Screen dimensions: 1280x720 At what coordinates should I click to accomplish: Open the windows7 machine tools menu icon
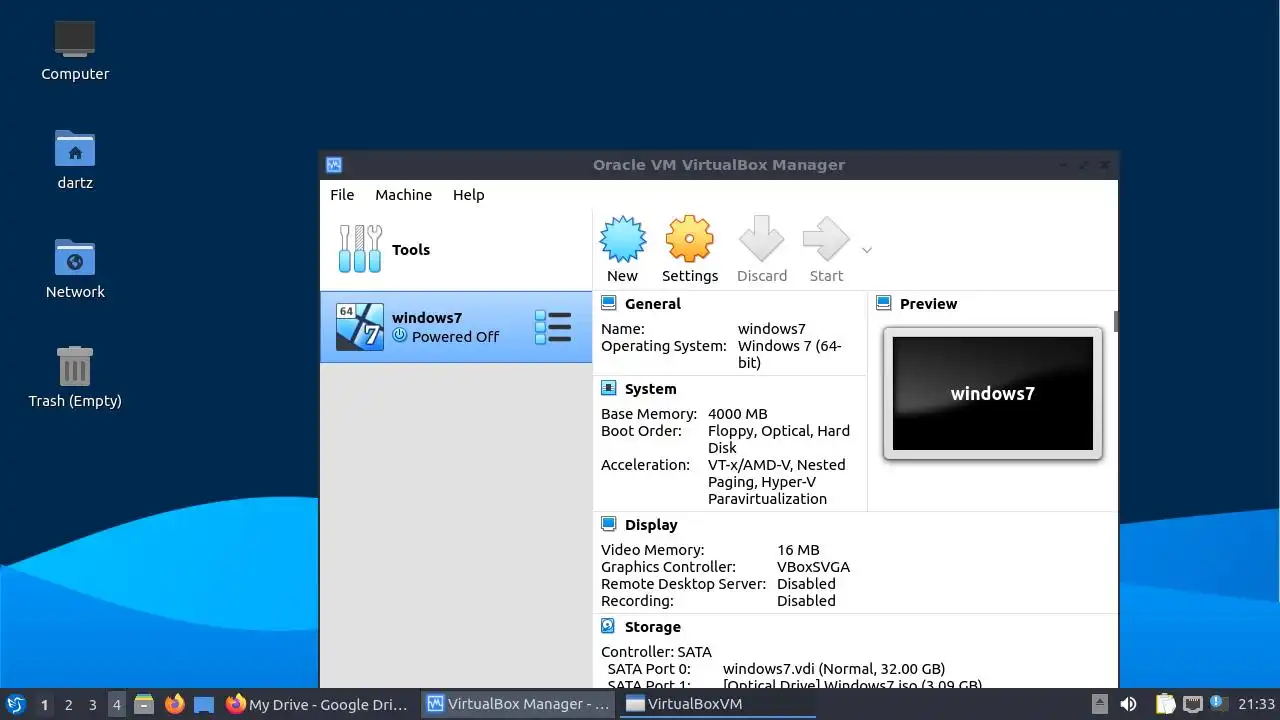click(x=553, y=327)
